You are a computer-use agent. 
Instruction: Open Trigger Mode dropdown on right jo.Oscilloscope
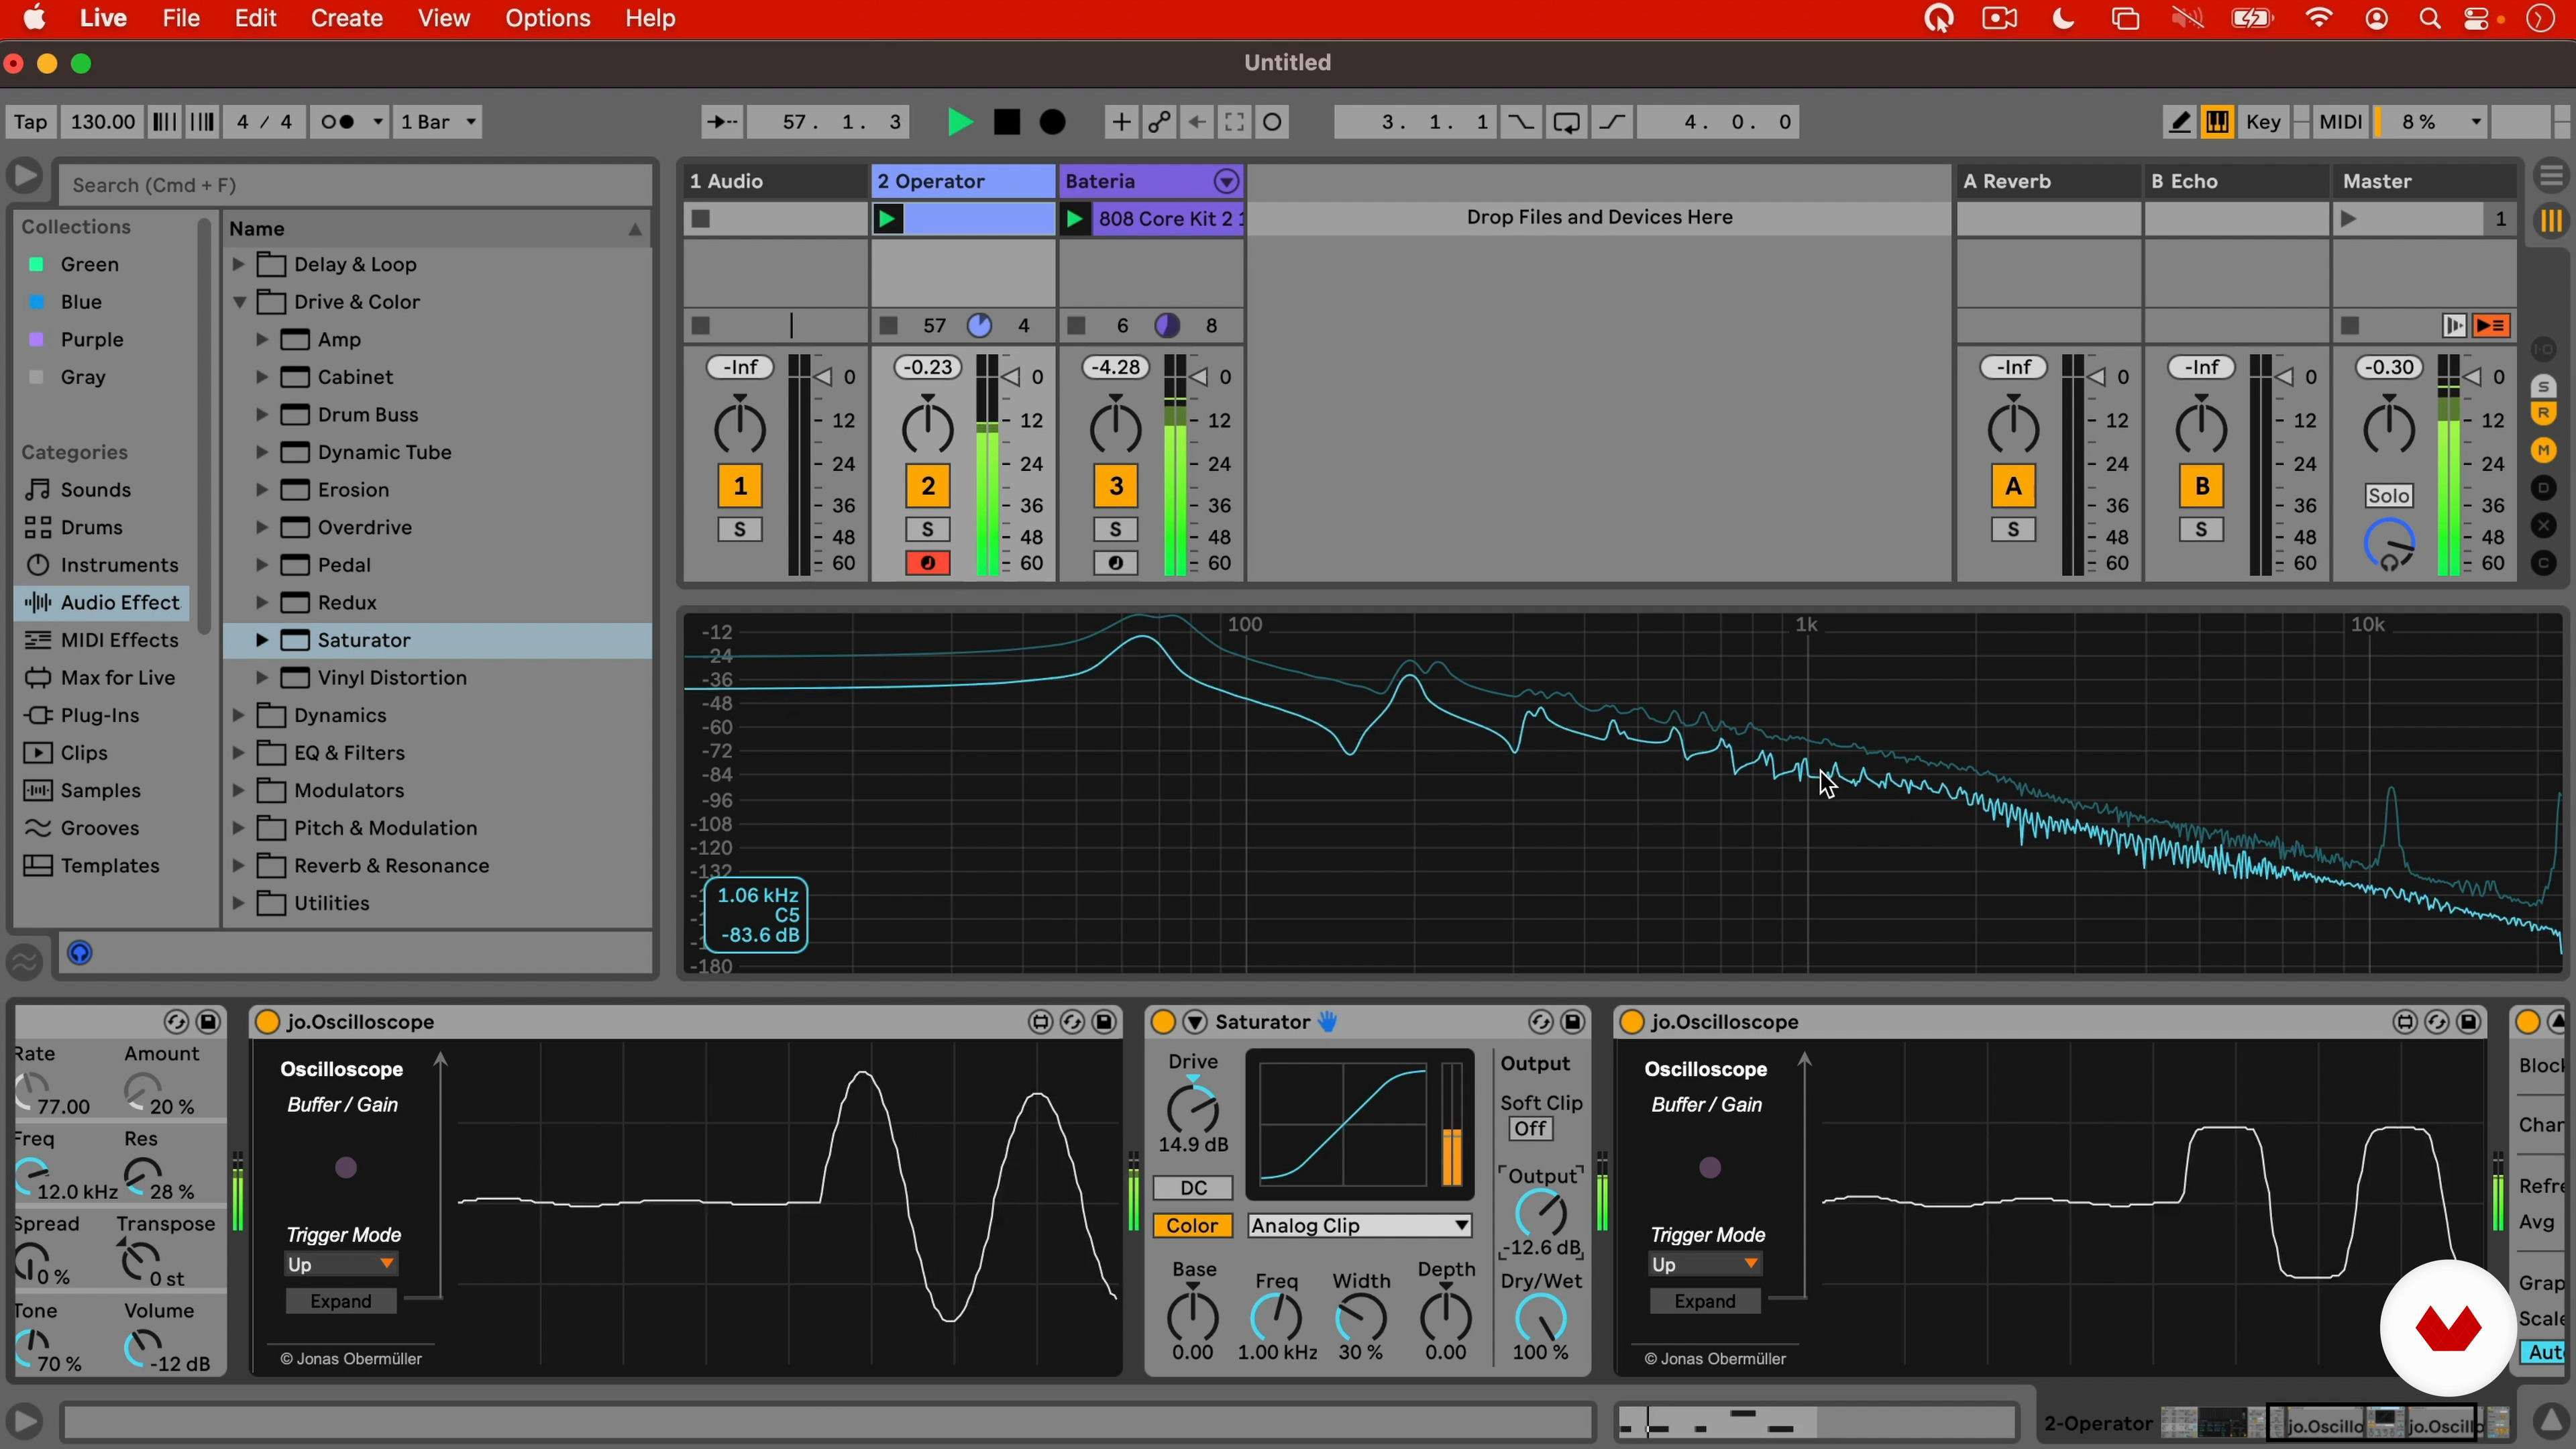pos(1705,1265)
